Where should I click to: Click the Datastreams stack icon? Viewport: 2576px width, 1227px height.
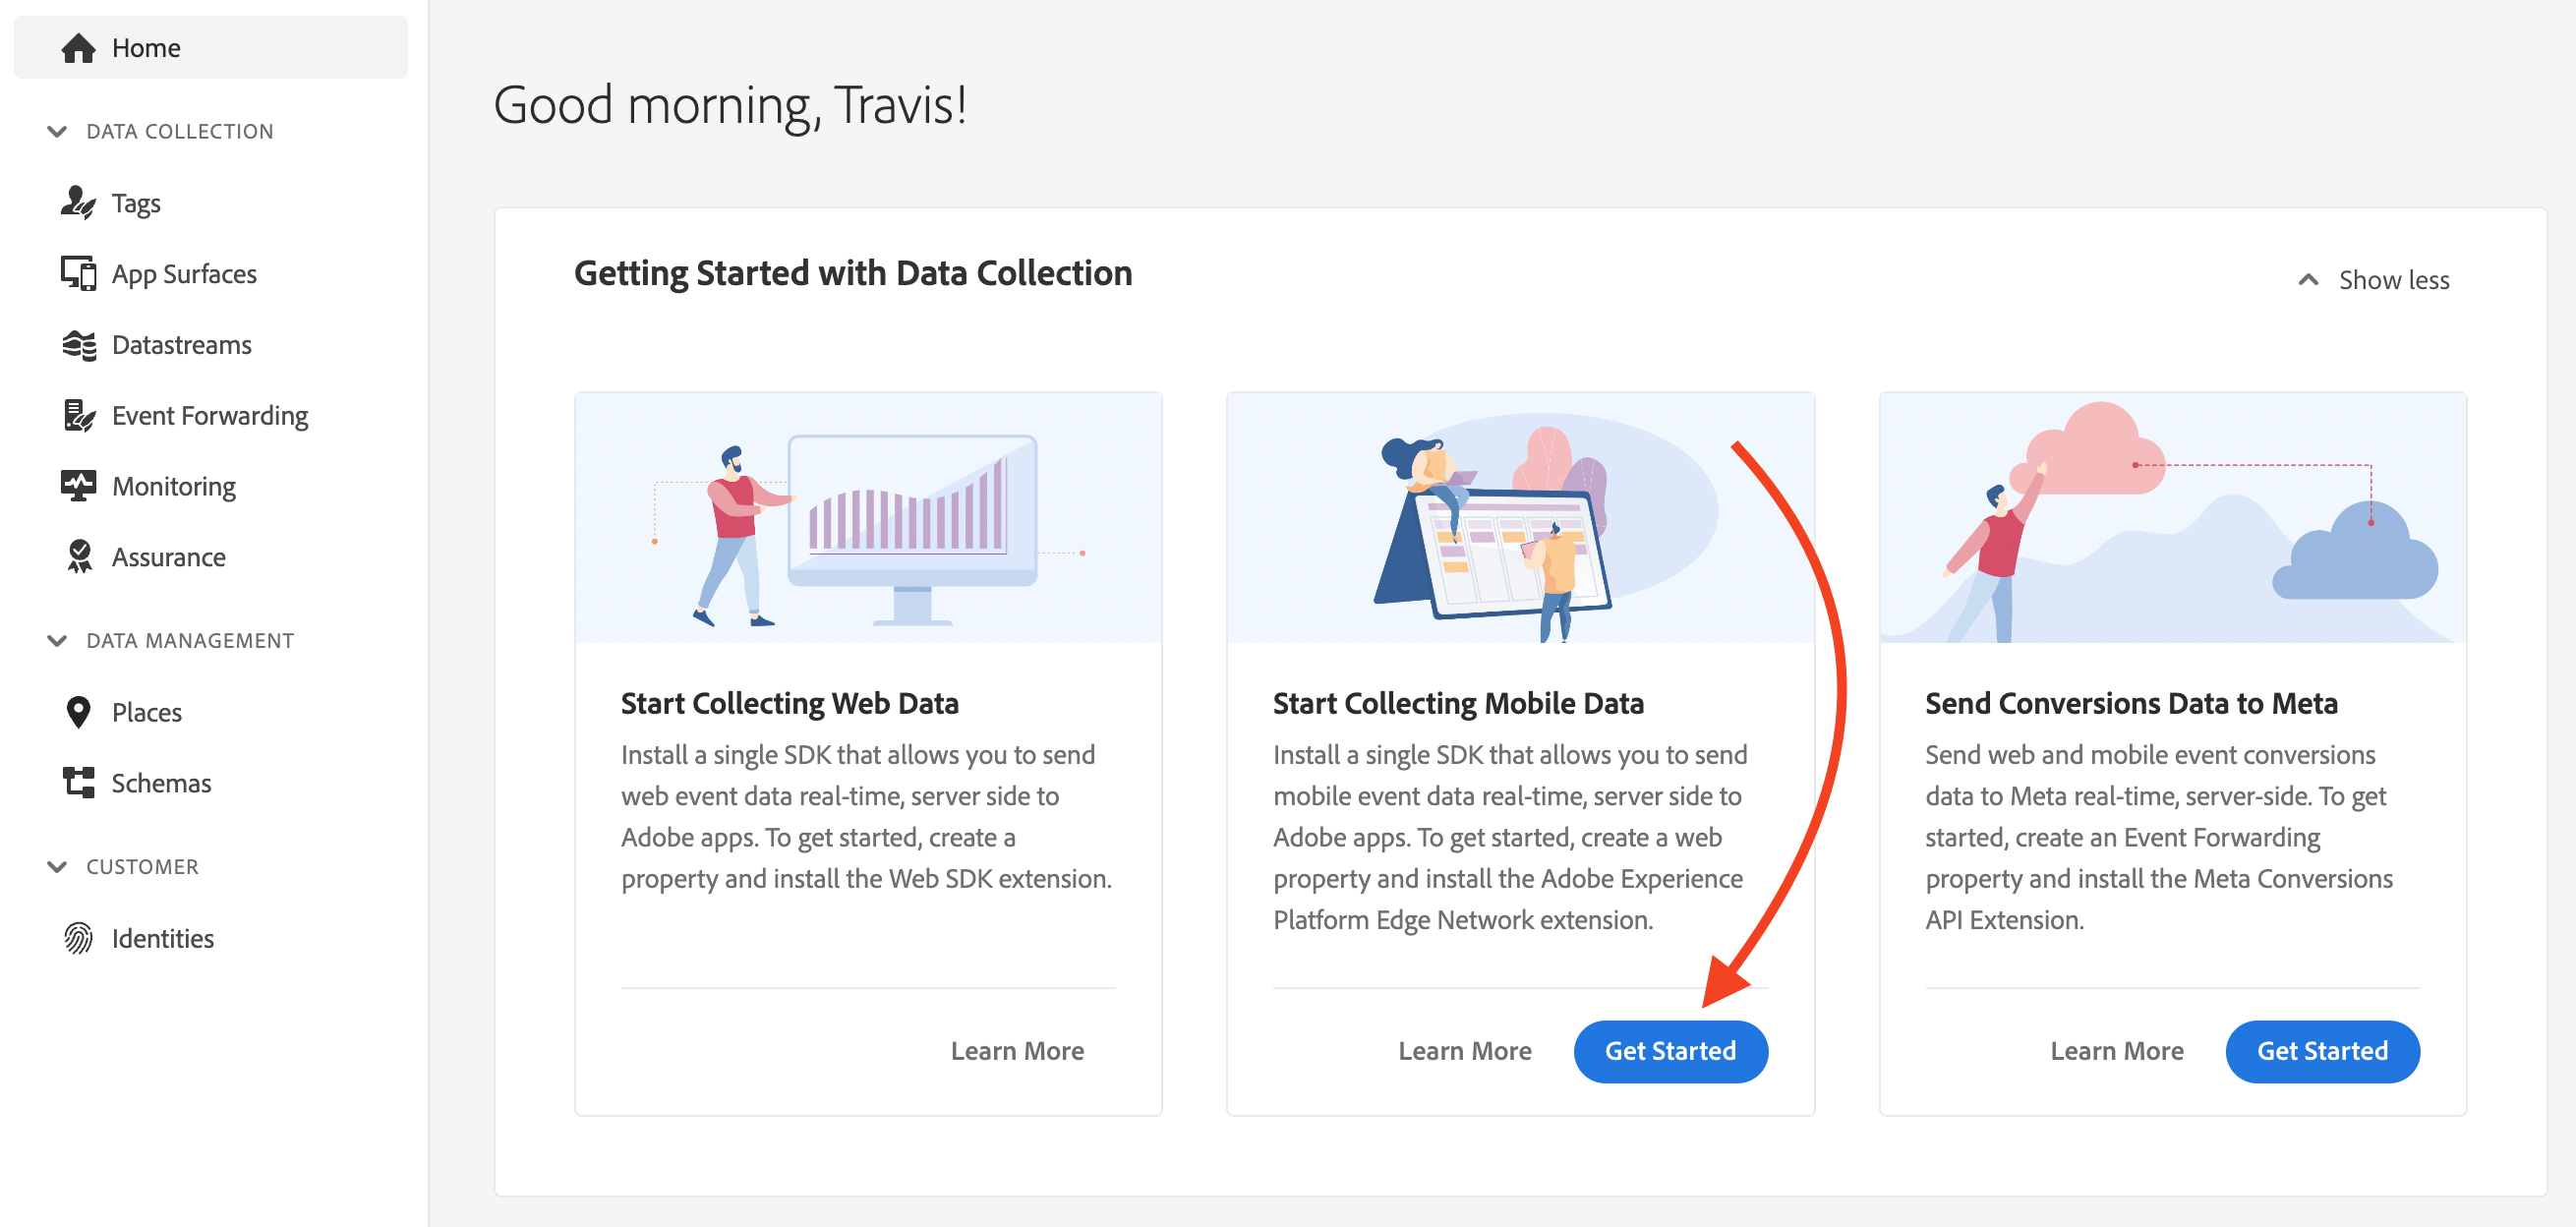pyautogui.click(x=78, y=345)
